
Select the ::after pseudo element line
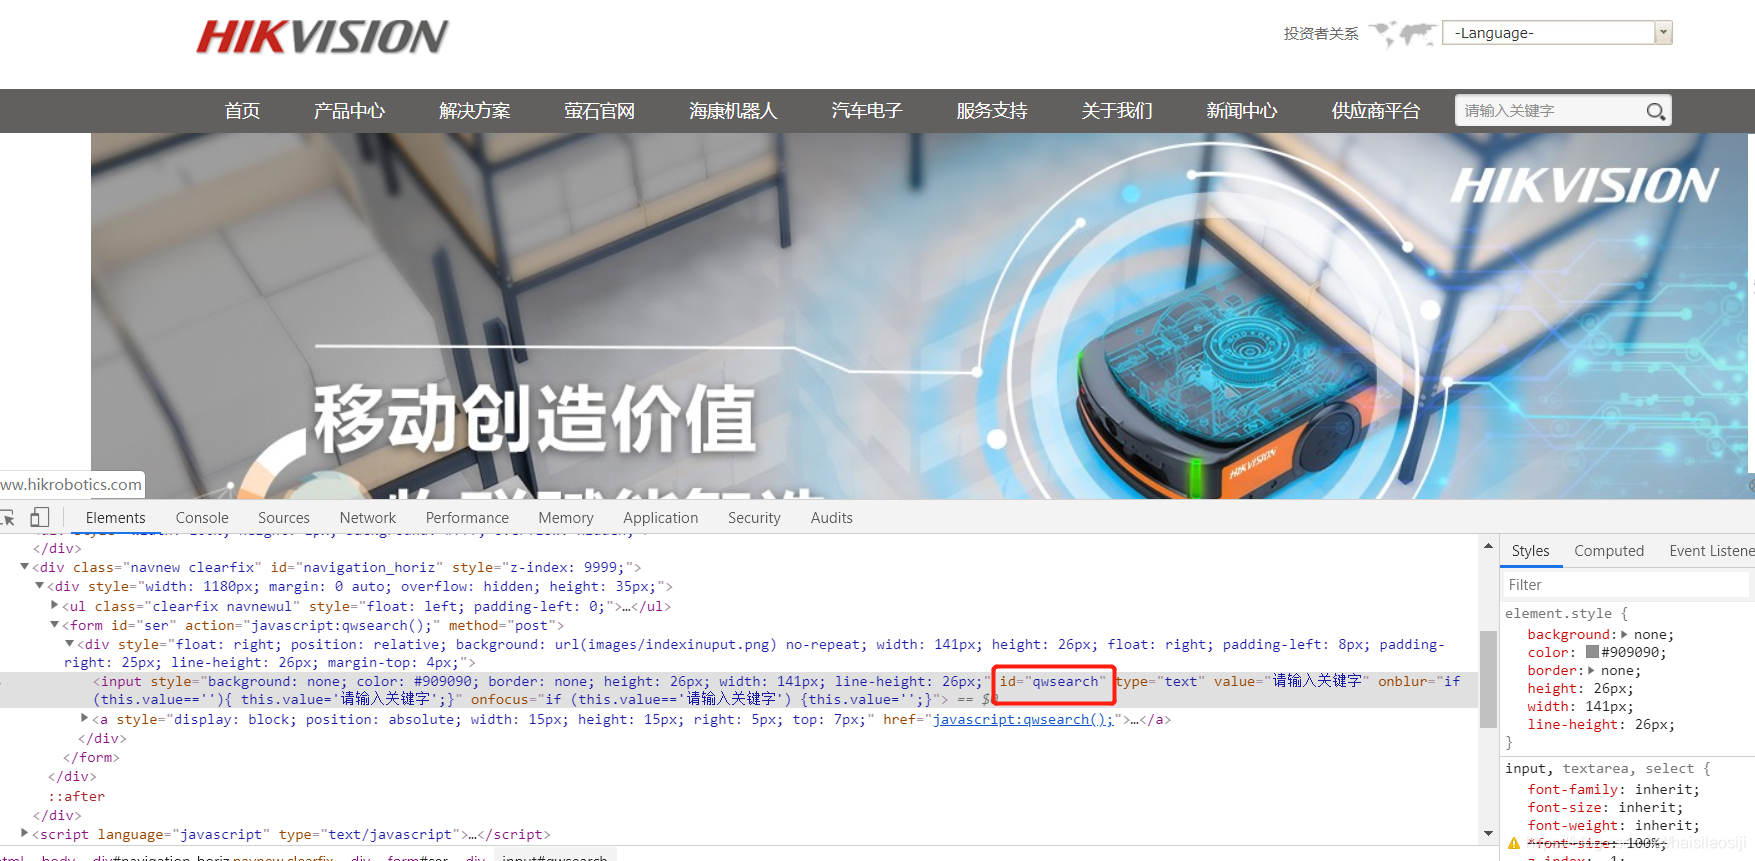(x=77, y=796)
